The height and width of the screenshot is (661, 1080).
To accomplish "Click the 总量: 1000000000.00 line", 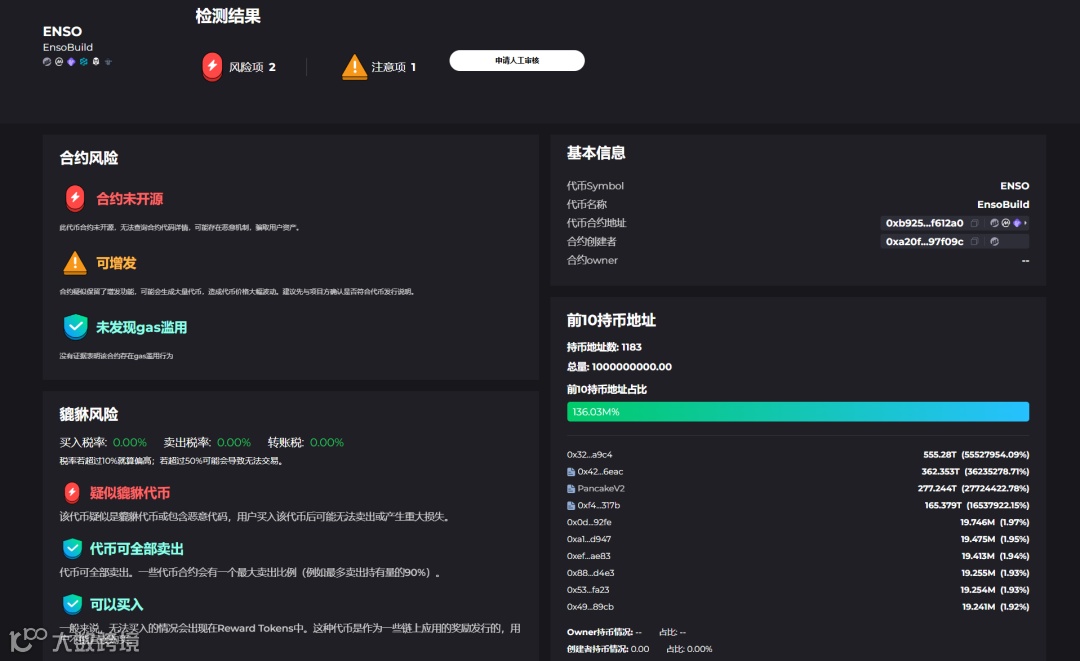I will point(619,367).
